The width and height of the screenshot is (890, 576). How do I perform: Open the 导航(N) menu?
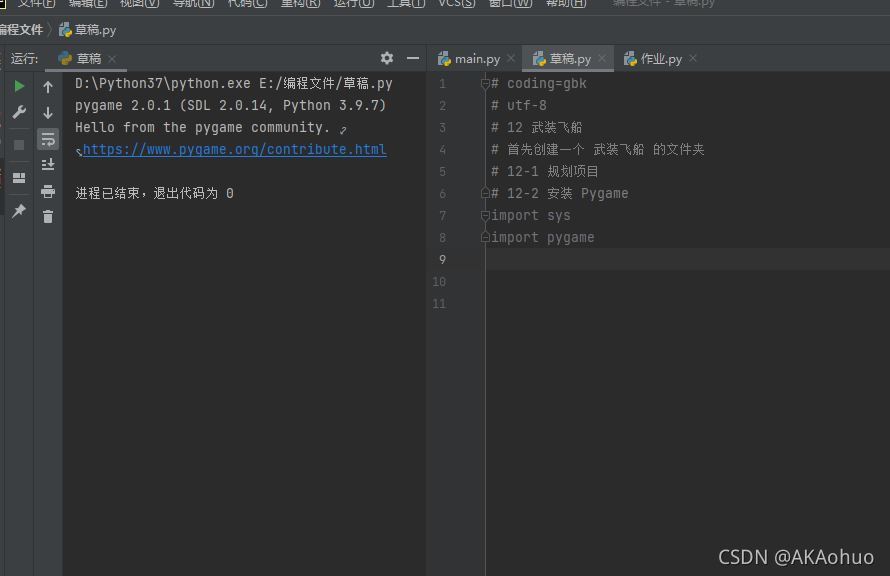(193, 3)
